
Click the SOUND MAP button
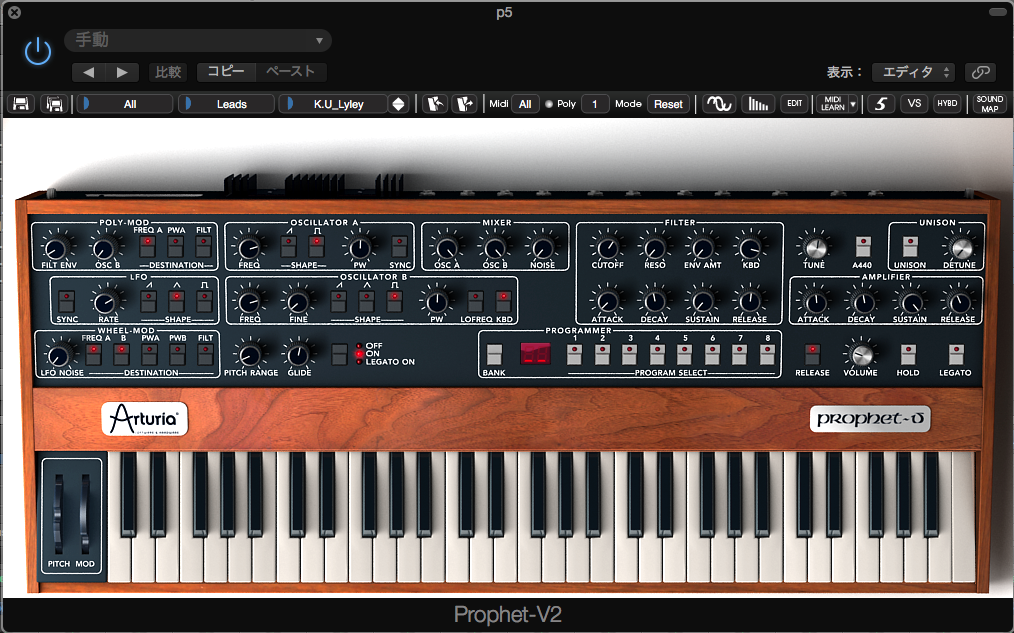tap(989, 104)
